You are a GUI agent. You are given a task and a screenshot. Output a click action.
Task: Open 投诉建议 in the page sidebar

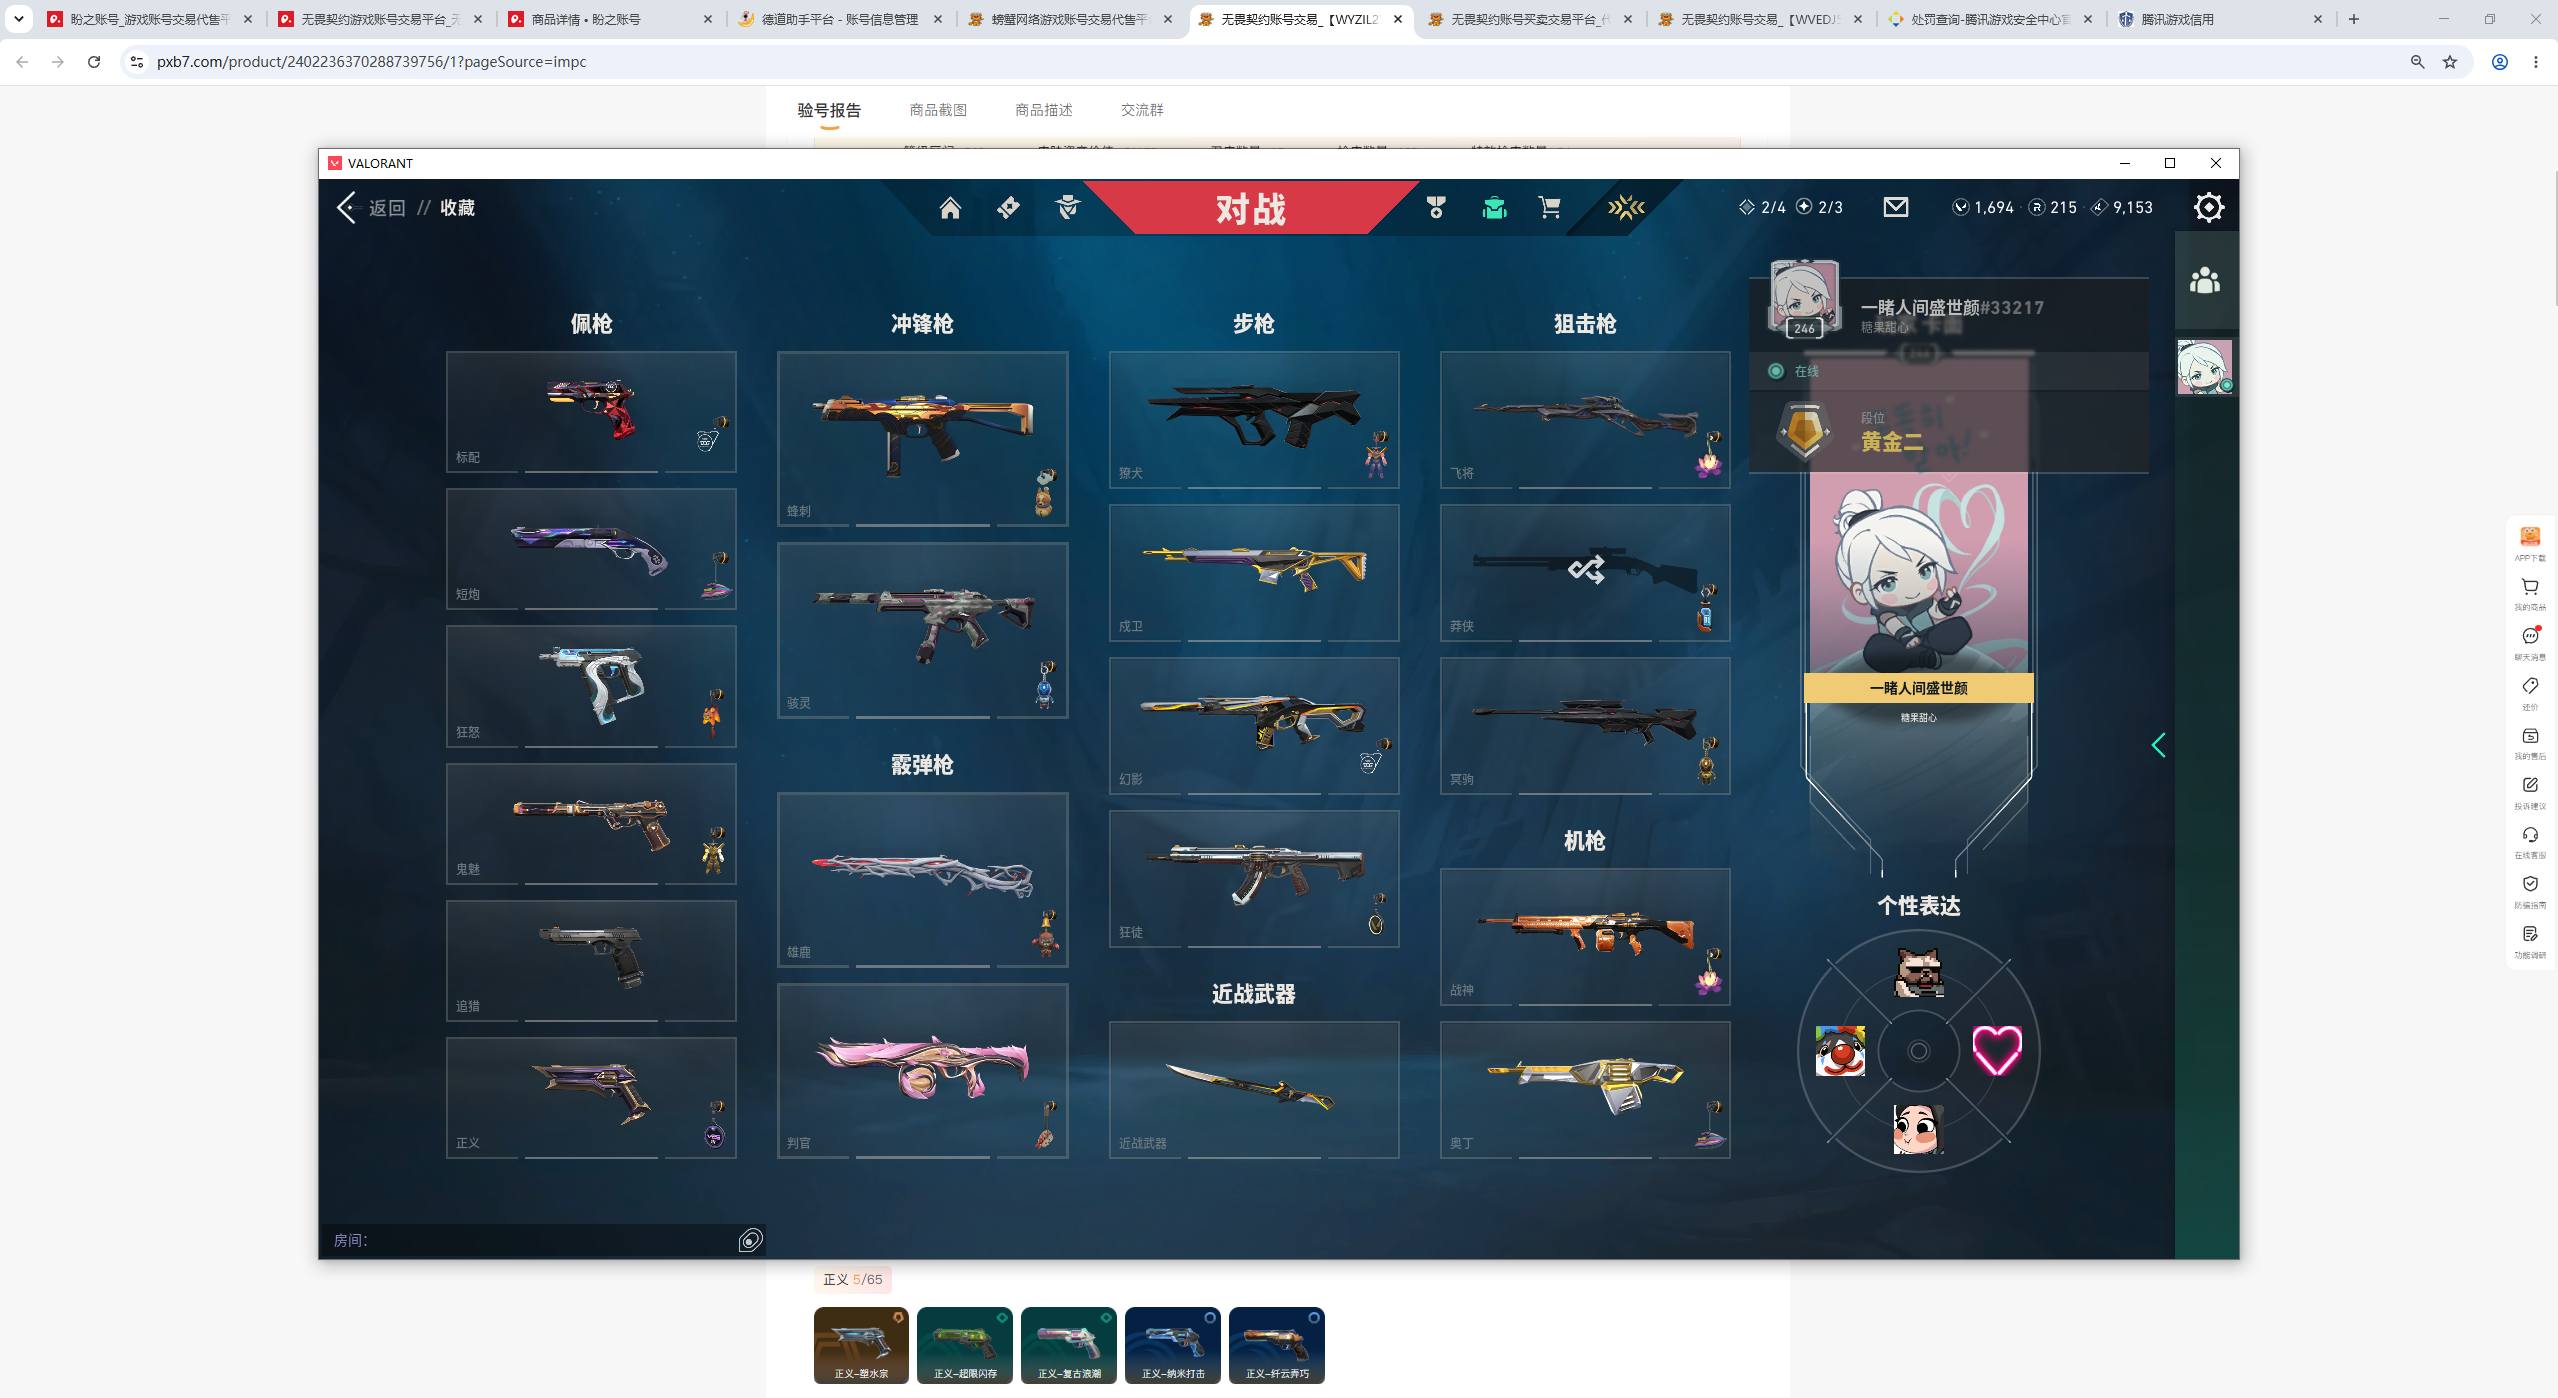[x=2530, y=792]
